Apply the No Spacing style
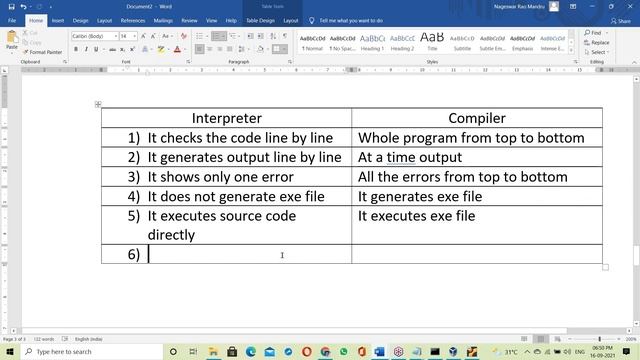The image size is (640, 360). 342,42
